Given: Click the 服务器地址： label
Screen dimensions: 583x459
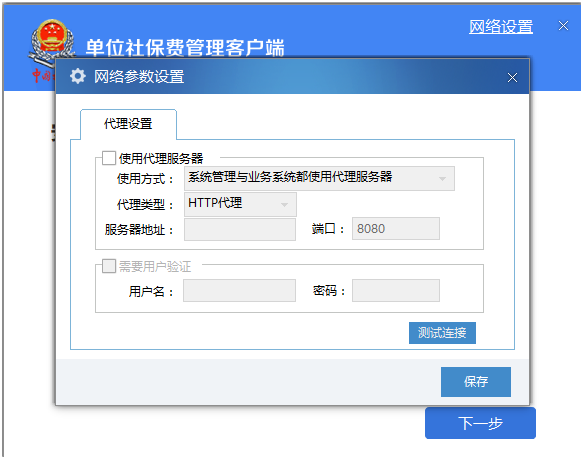Looking at the screenshot, I should coord(139,230).
